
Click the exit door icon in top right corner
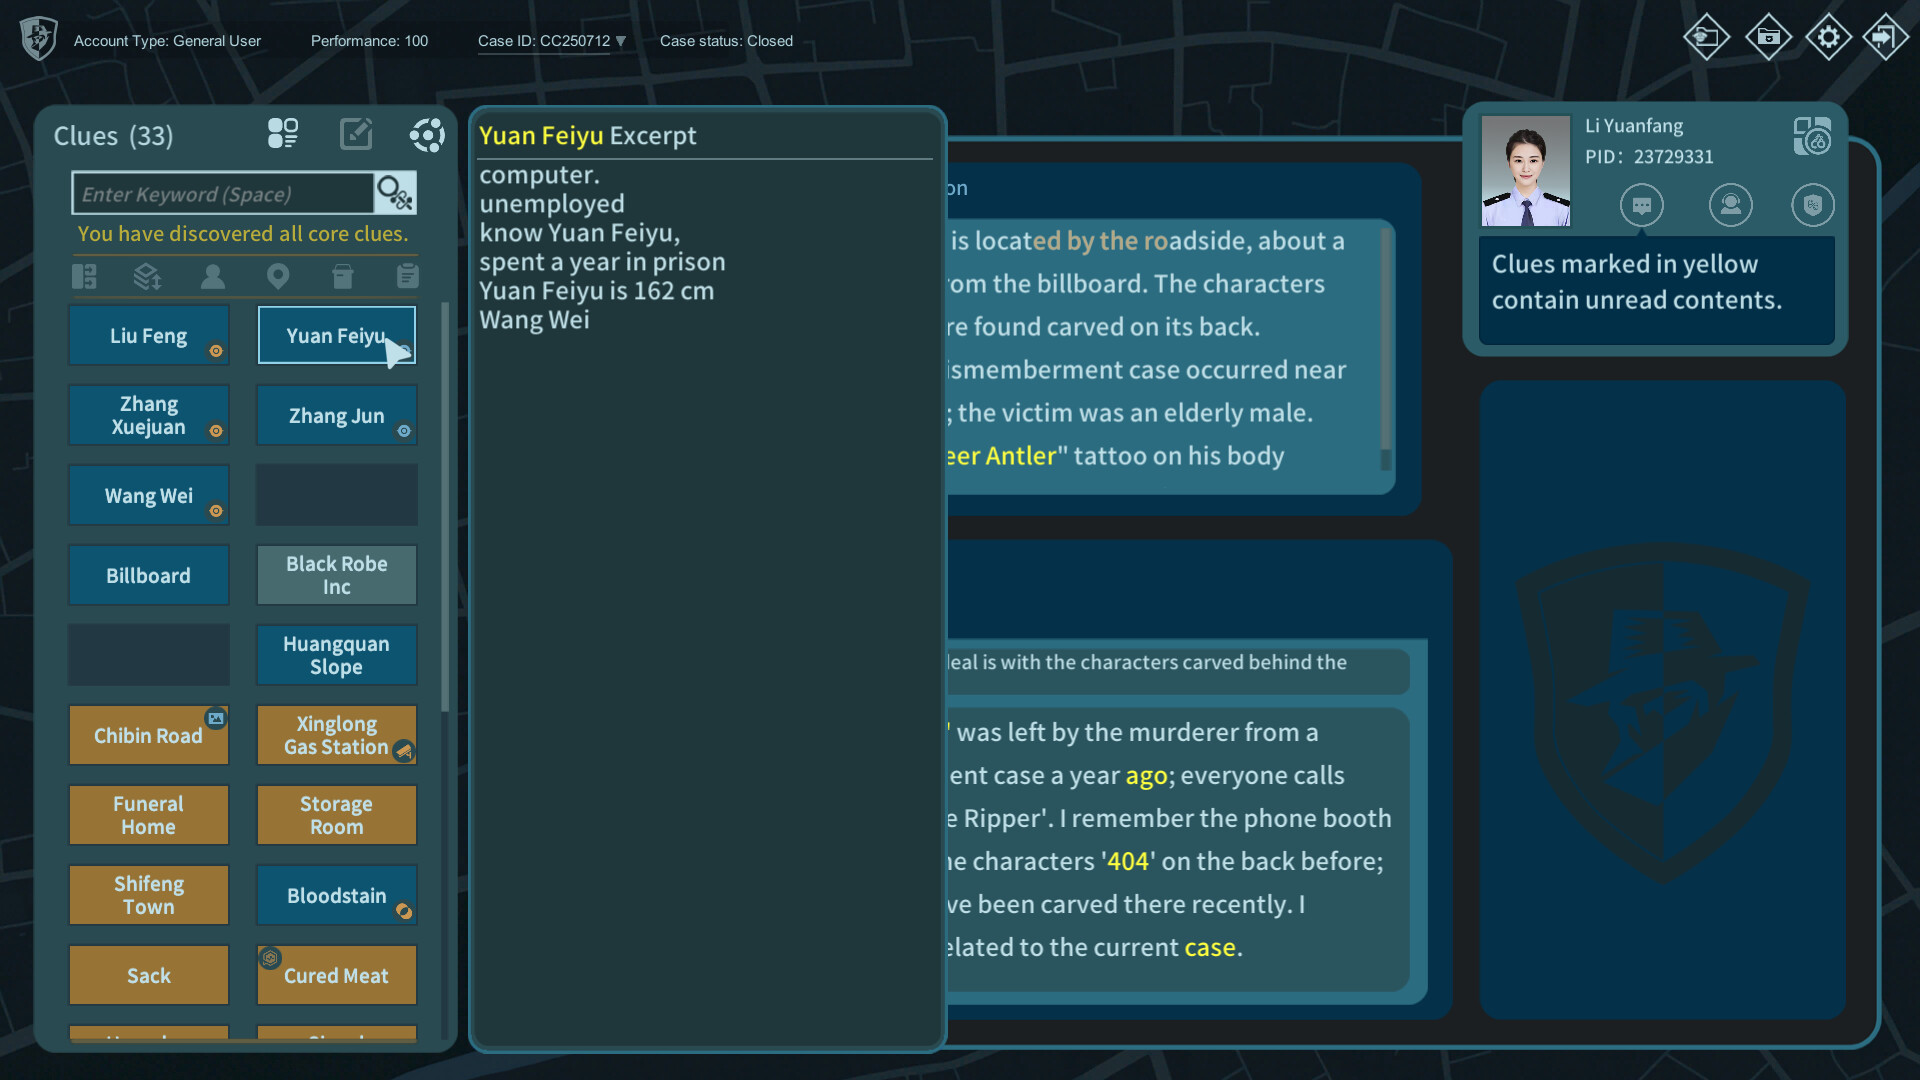pos(1889,37)
